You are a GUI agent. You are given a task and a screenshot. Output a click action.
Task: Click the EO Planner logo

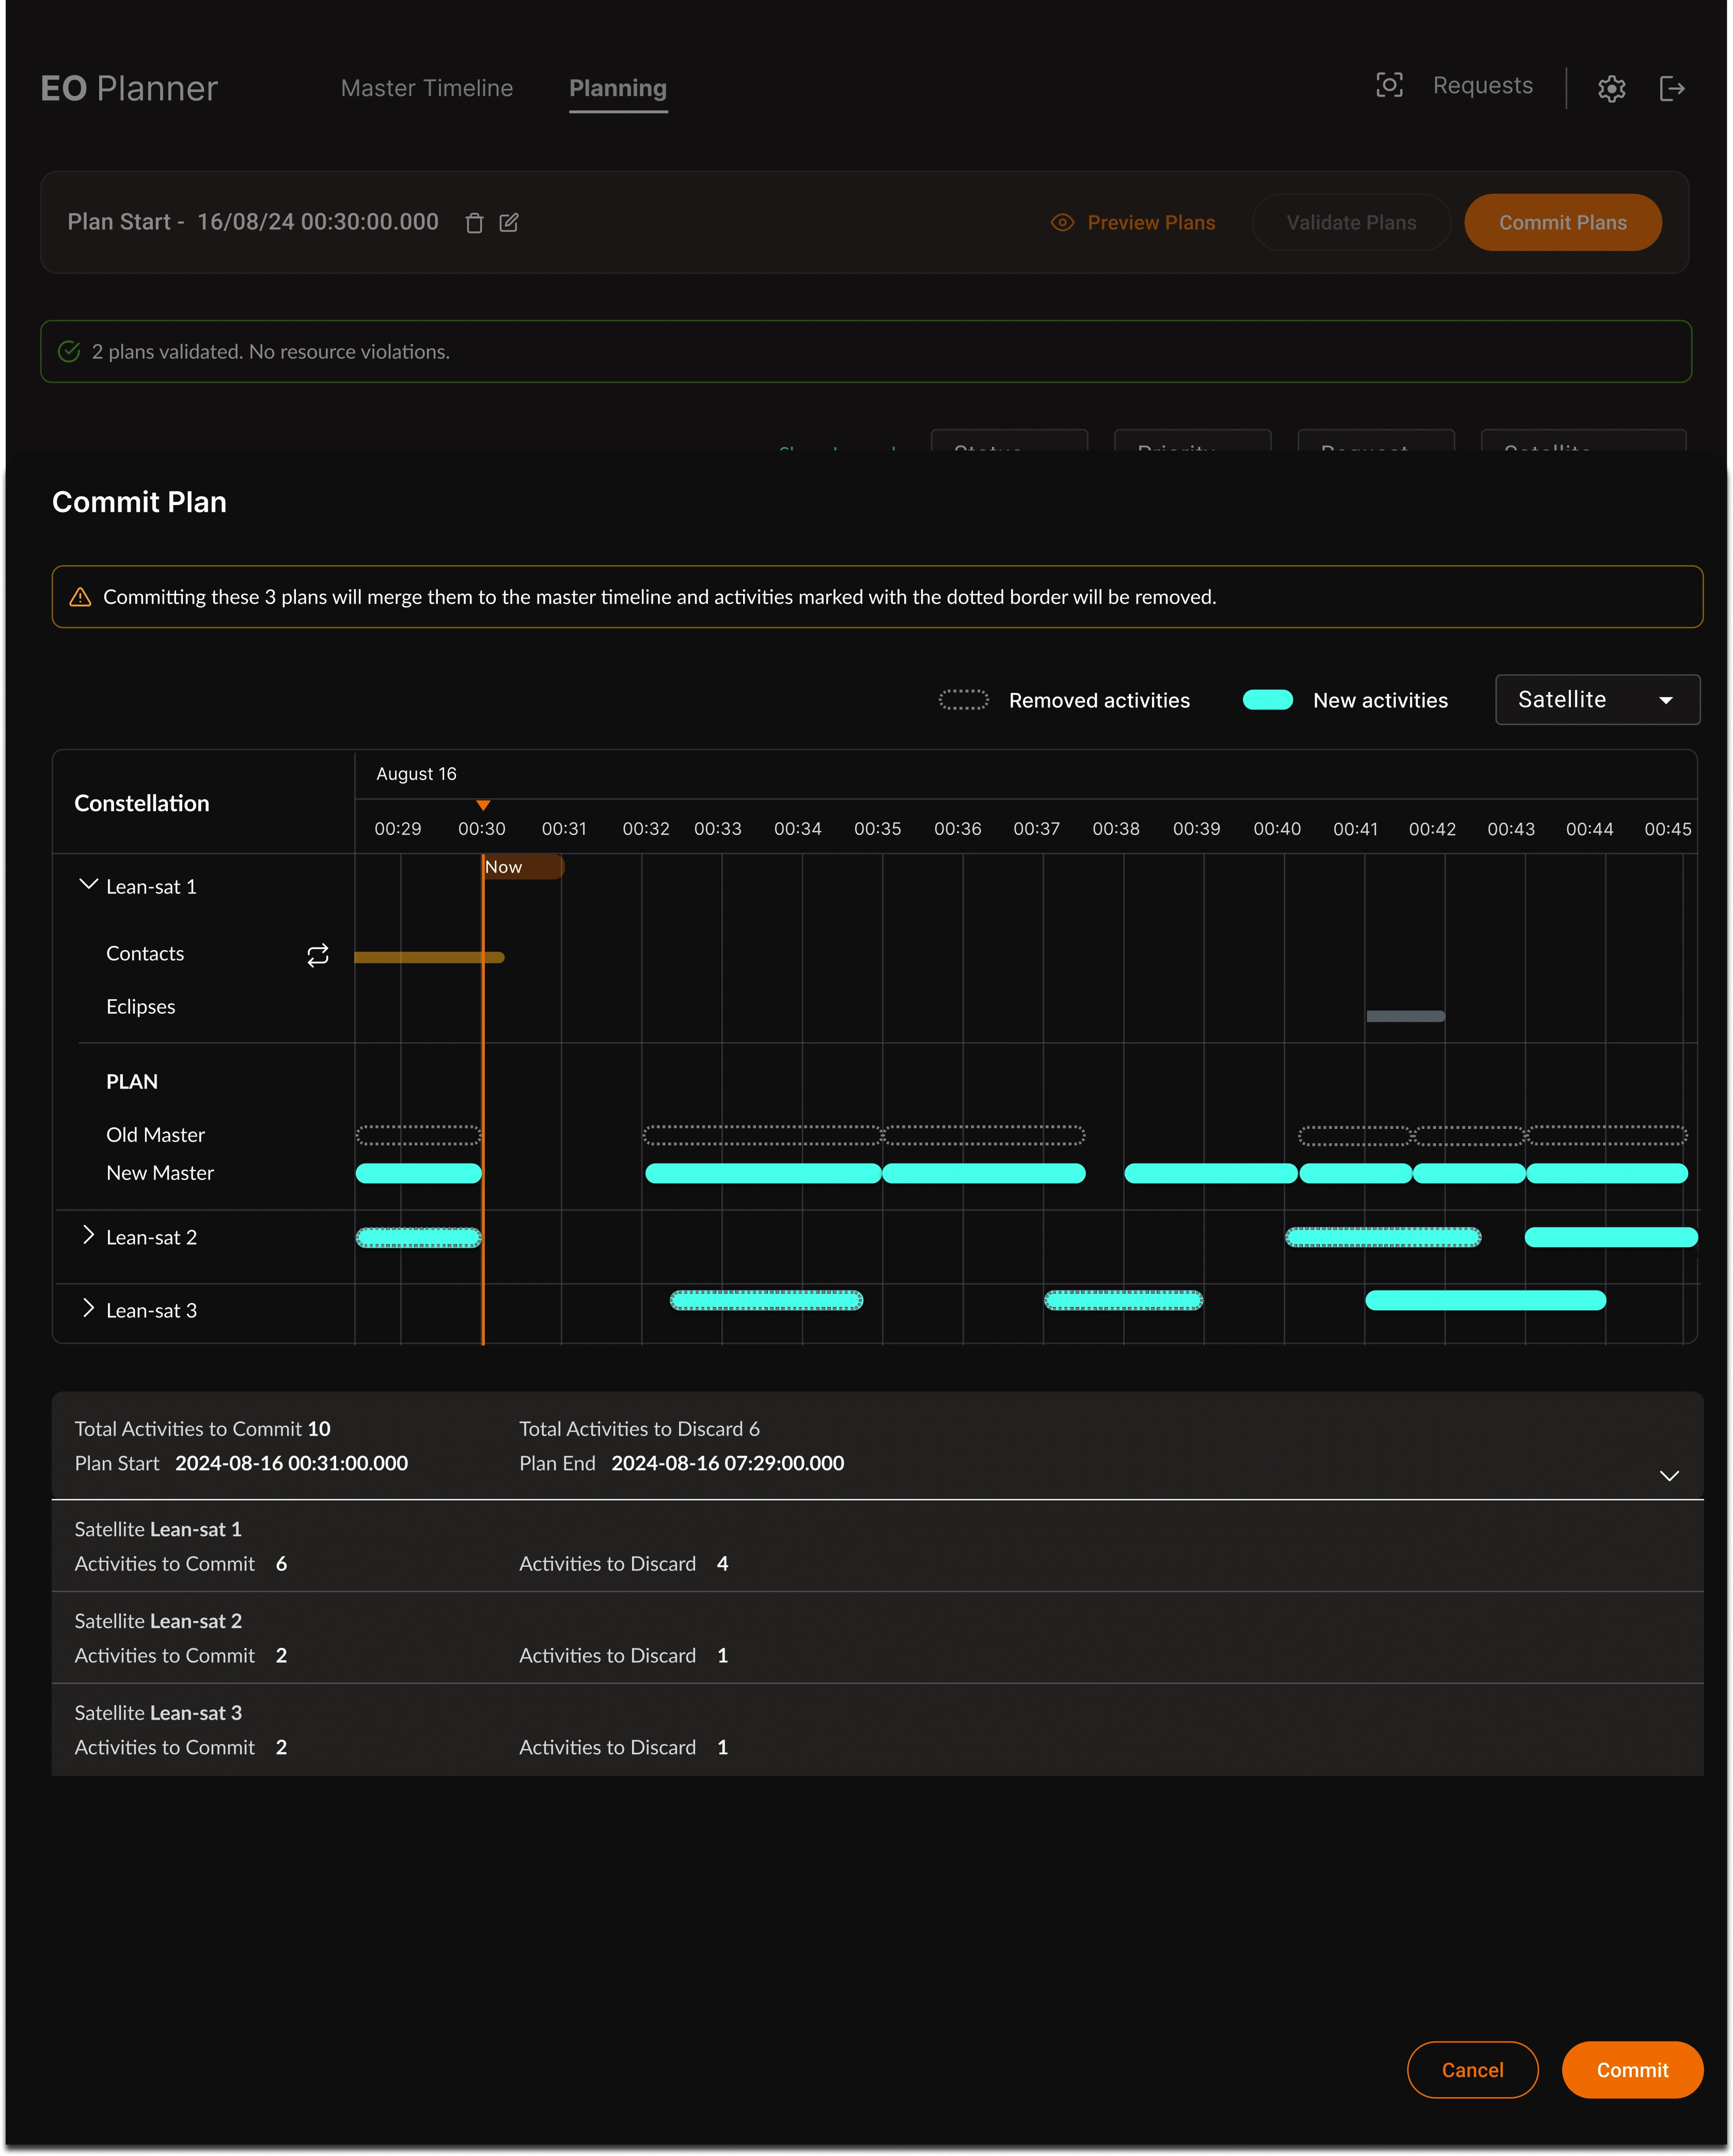coord(129,88)
